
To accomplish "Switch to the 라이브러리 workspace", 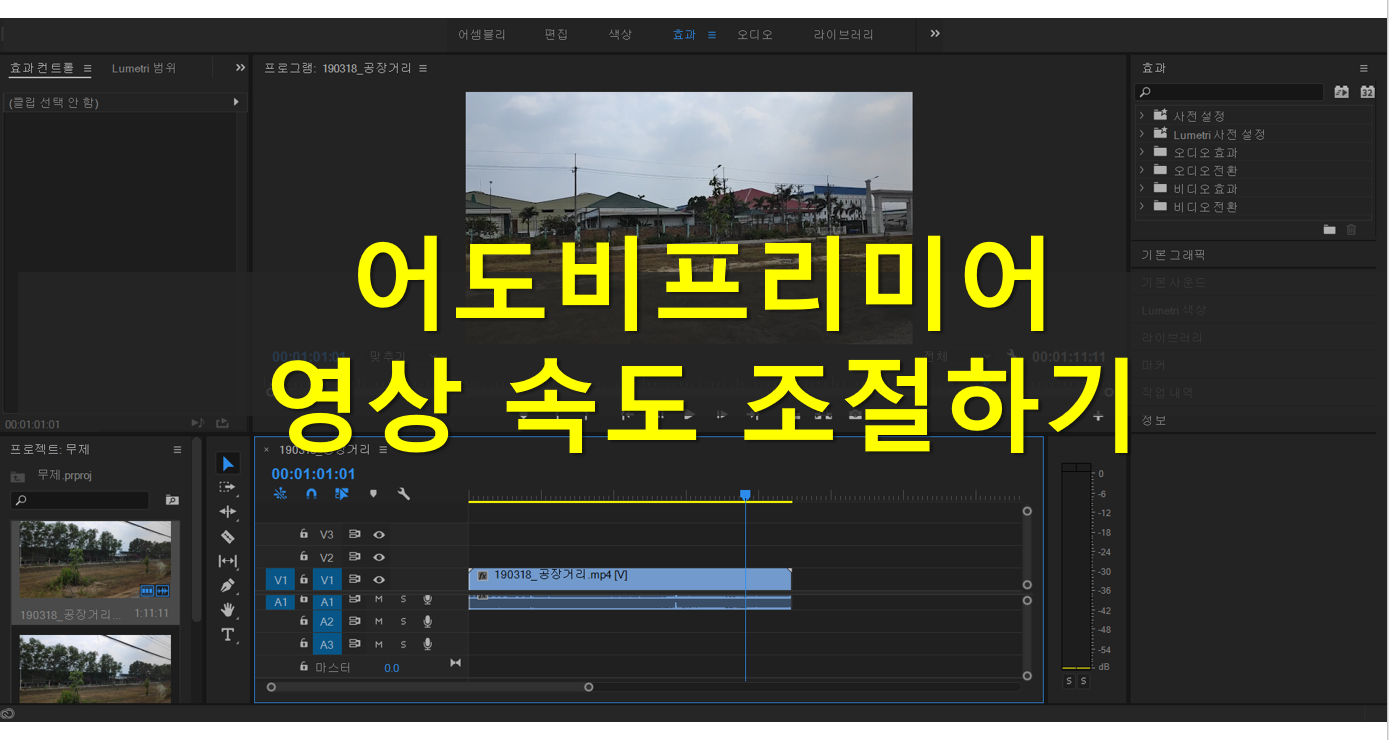I will tap(844, 34).
